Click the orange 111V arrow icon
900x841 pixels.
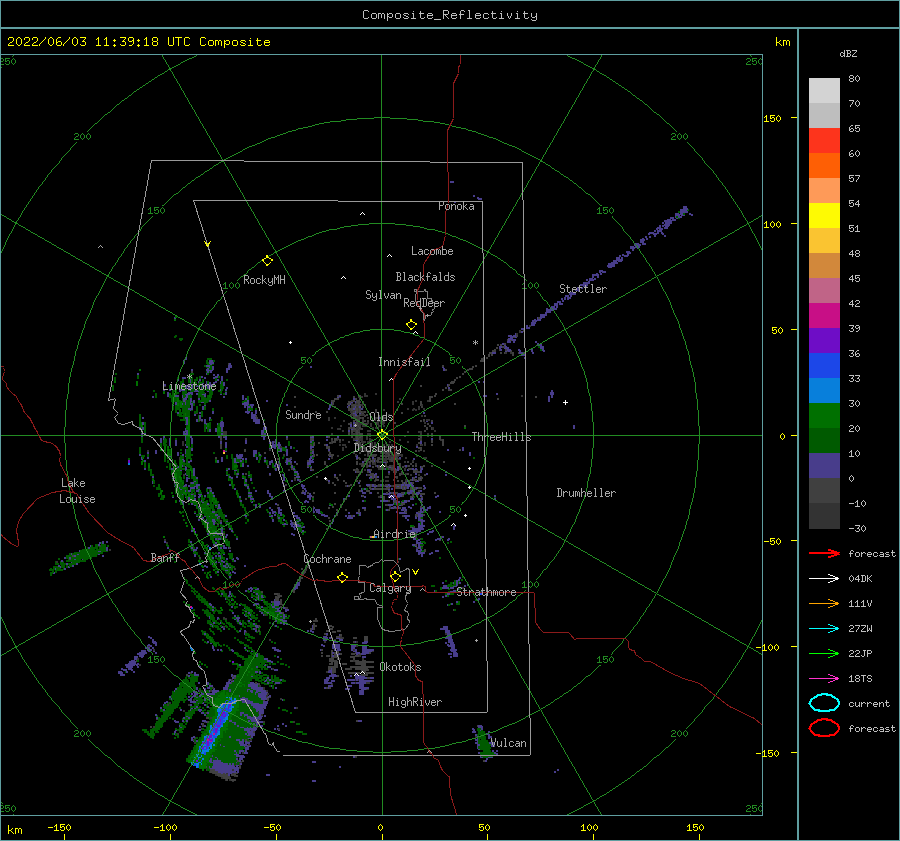point(824,603)
